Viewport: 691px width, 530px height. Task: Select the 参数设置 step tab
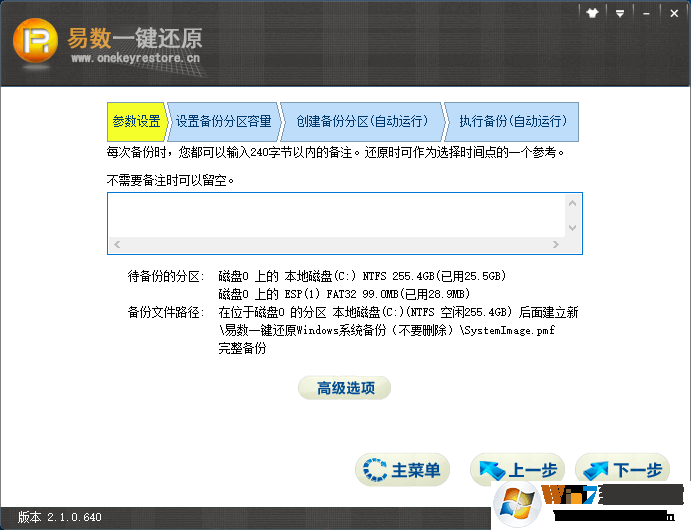137,122
